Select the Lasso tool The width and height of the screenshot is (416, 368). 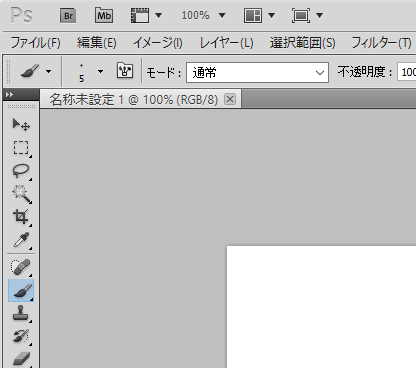pyautogui.click(x=21, y=171)
